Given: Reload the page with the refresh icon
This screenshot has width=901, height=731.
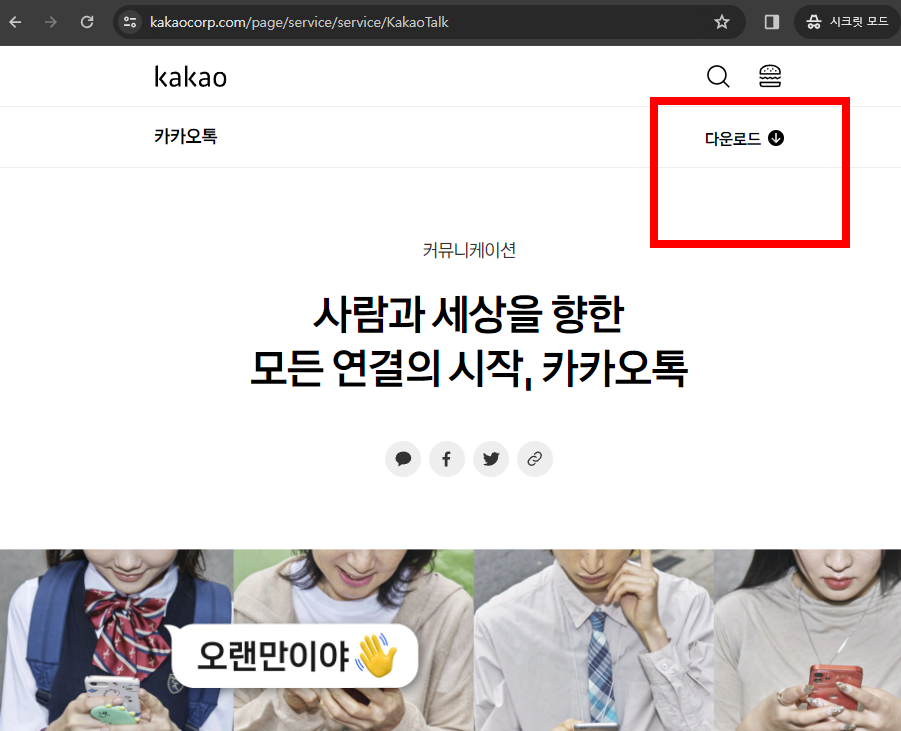Looking at the screenshot, I should click(x=87, y=21).
